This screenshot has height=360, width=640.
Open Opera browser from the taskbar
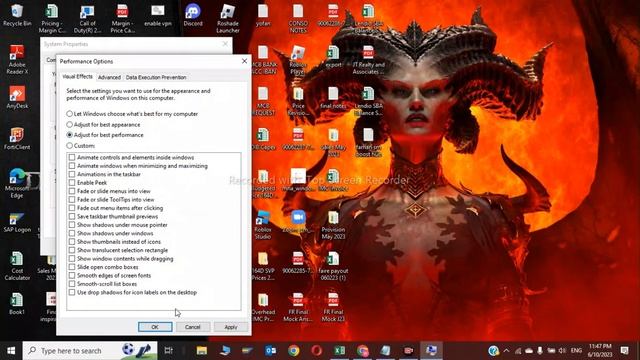[x=317, y=351]
